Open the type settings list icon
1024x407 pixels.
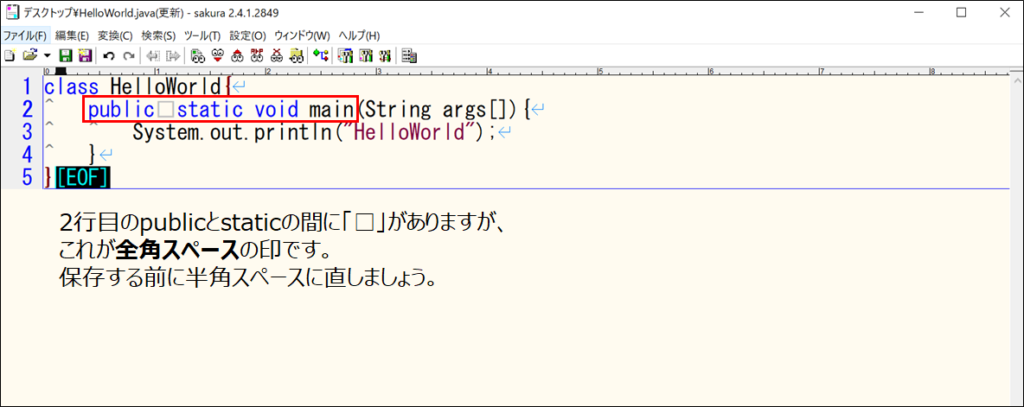(x=345, y=56)
